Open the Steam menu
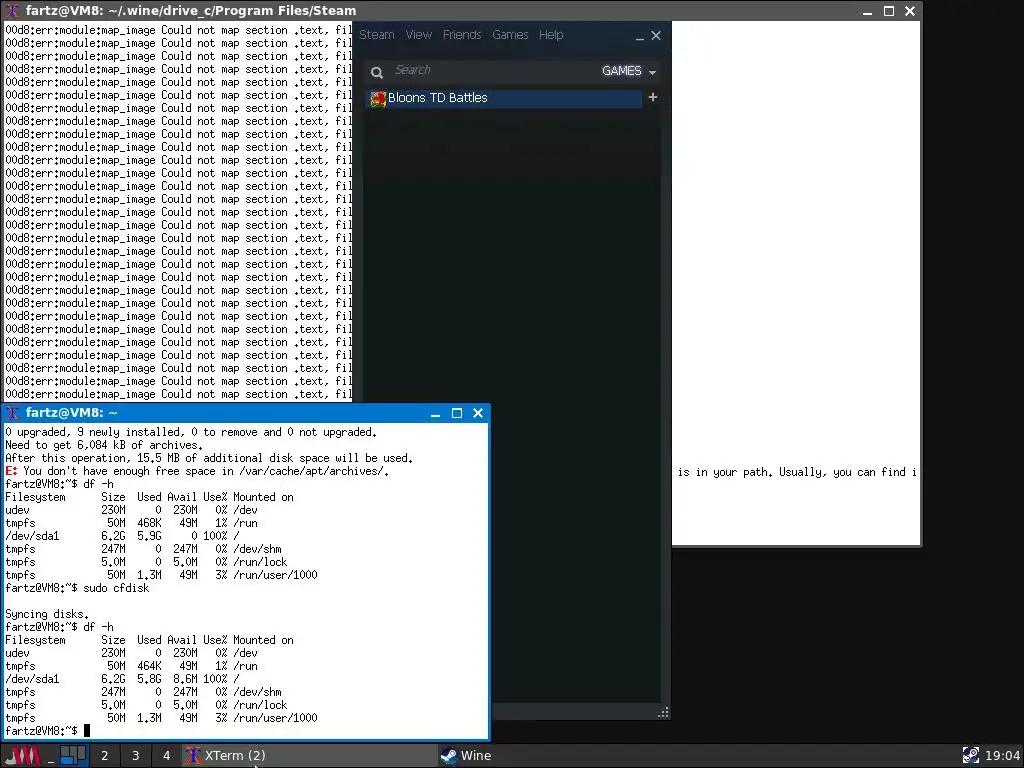The height and width of the screenshot is (768, 1024). pos(377,35)
